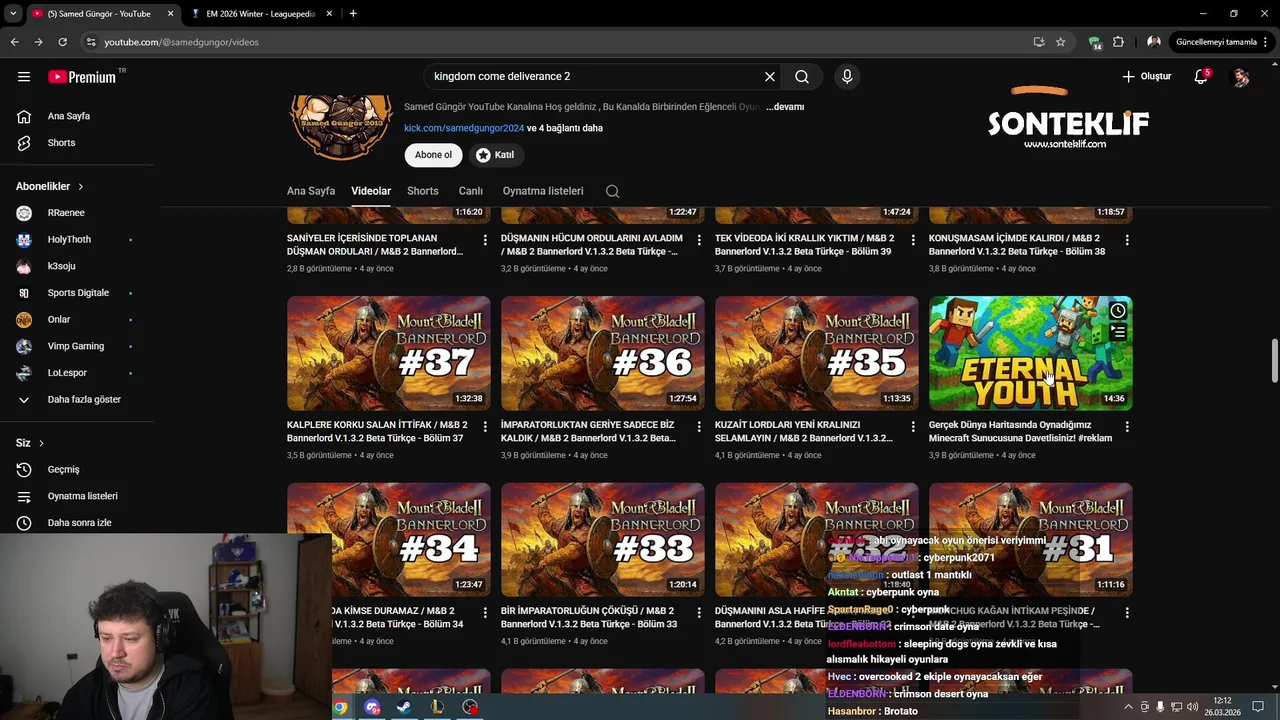Screen dimensions: 1280x720
Task: Show hidden system tray icons
Action: pyautogui.click(x=1129, y=707)
